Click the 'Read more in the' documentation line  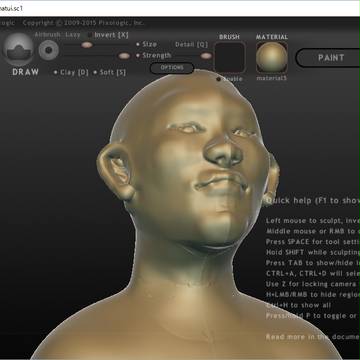pos(313,337)
